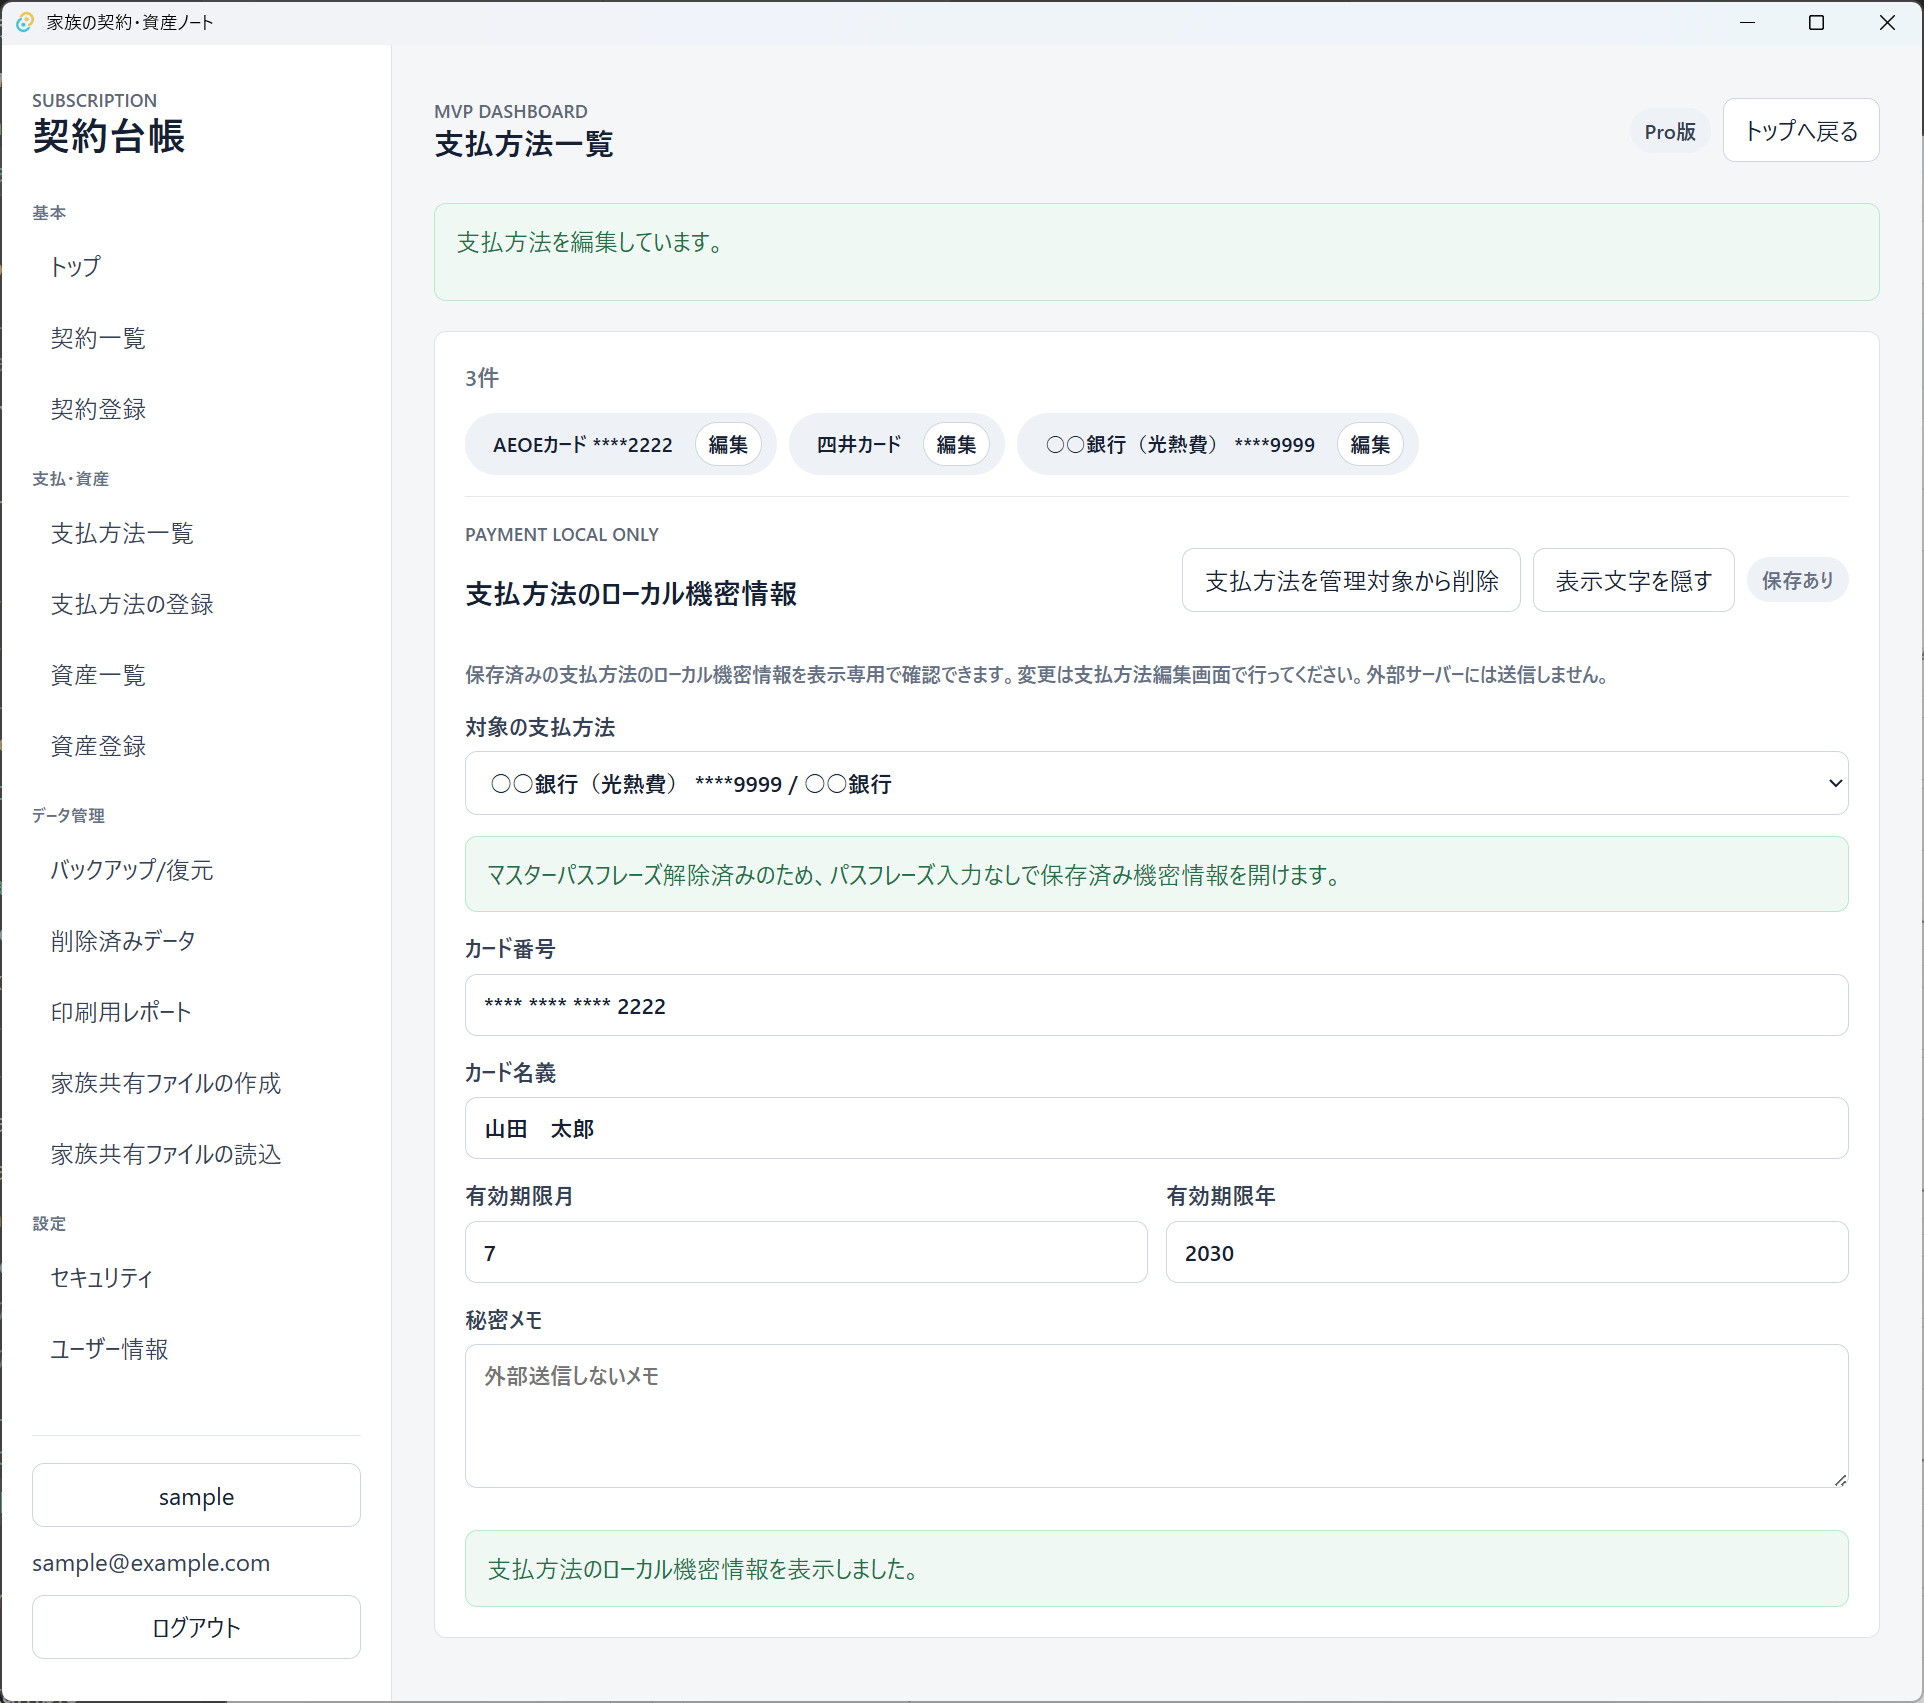Click the app icon in title bar
Image resolution: width=1924 pixels, height=1703 pixels.
point(24,22)
